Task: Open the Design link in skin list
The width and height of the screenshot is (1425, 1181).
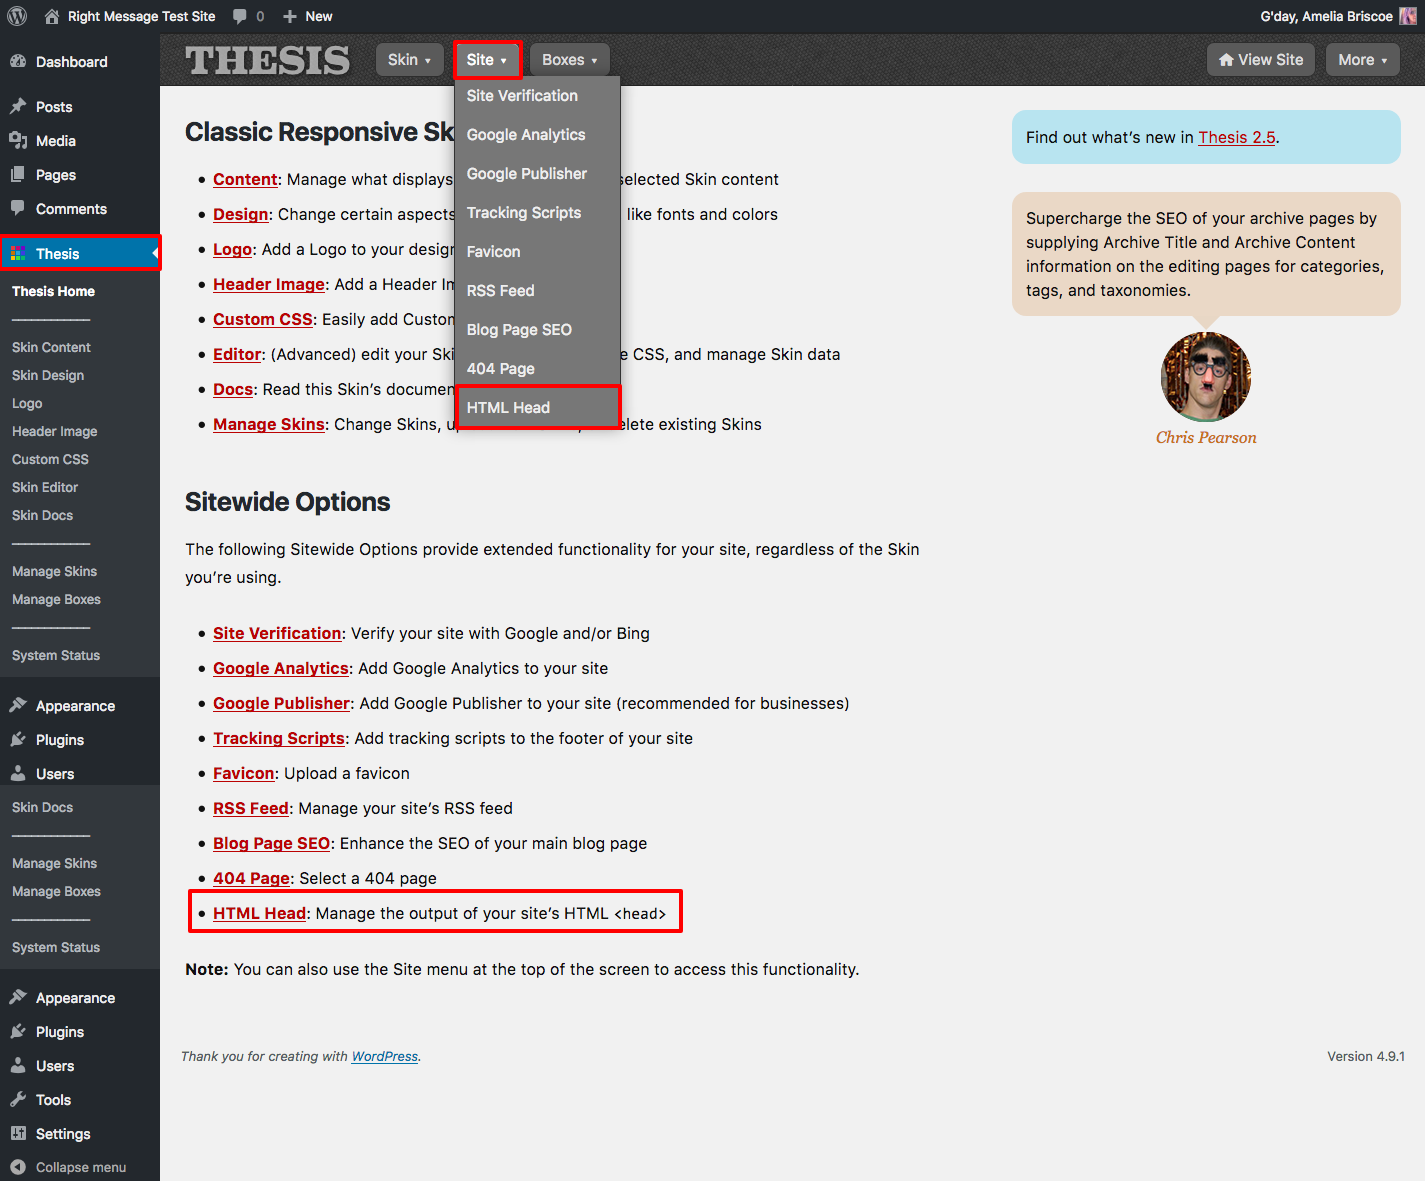Action: click(241, 214)
